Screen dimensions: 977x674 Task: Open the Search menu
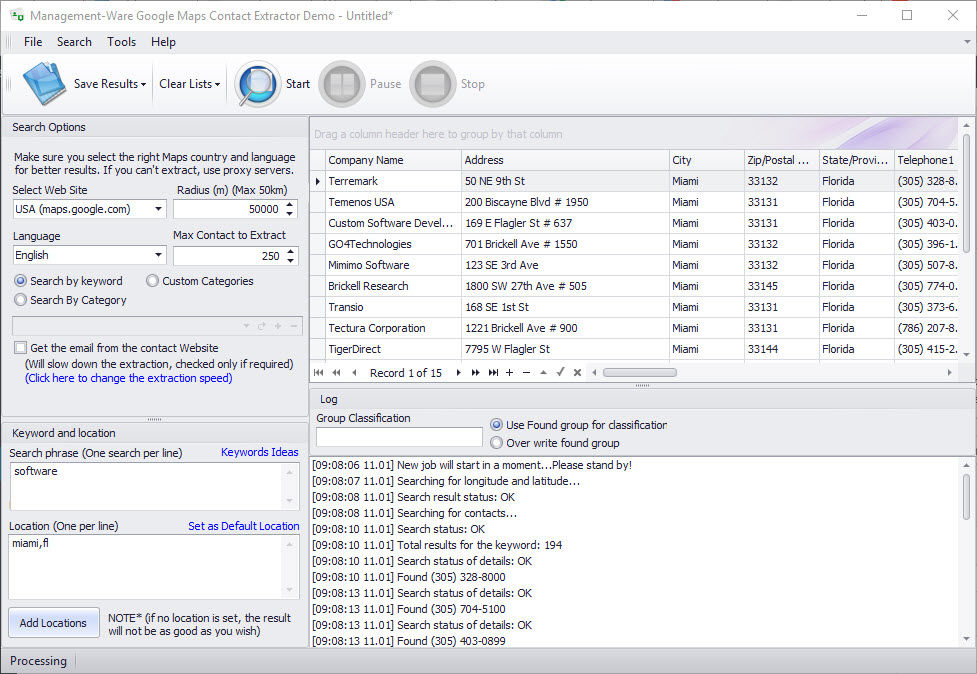[x=74, y=42]
